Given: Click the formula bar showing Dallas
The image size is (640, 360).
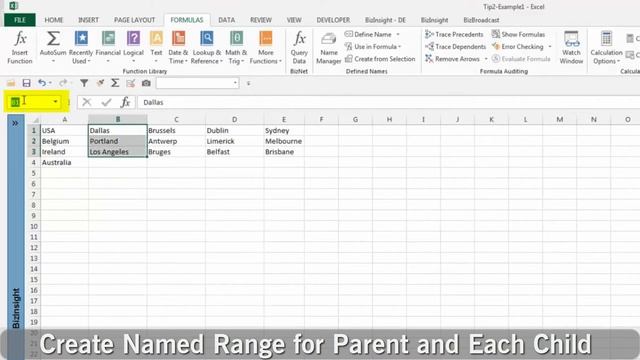Looking at the screenshot, I should click(x=388, y=102).
